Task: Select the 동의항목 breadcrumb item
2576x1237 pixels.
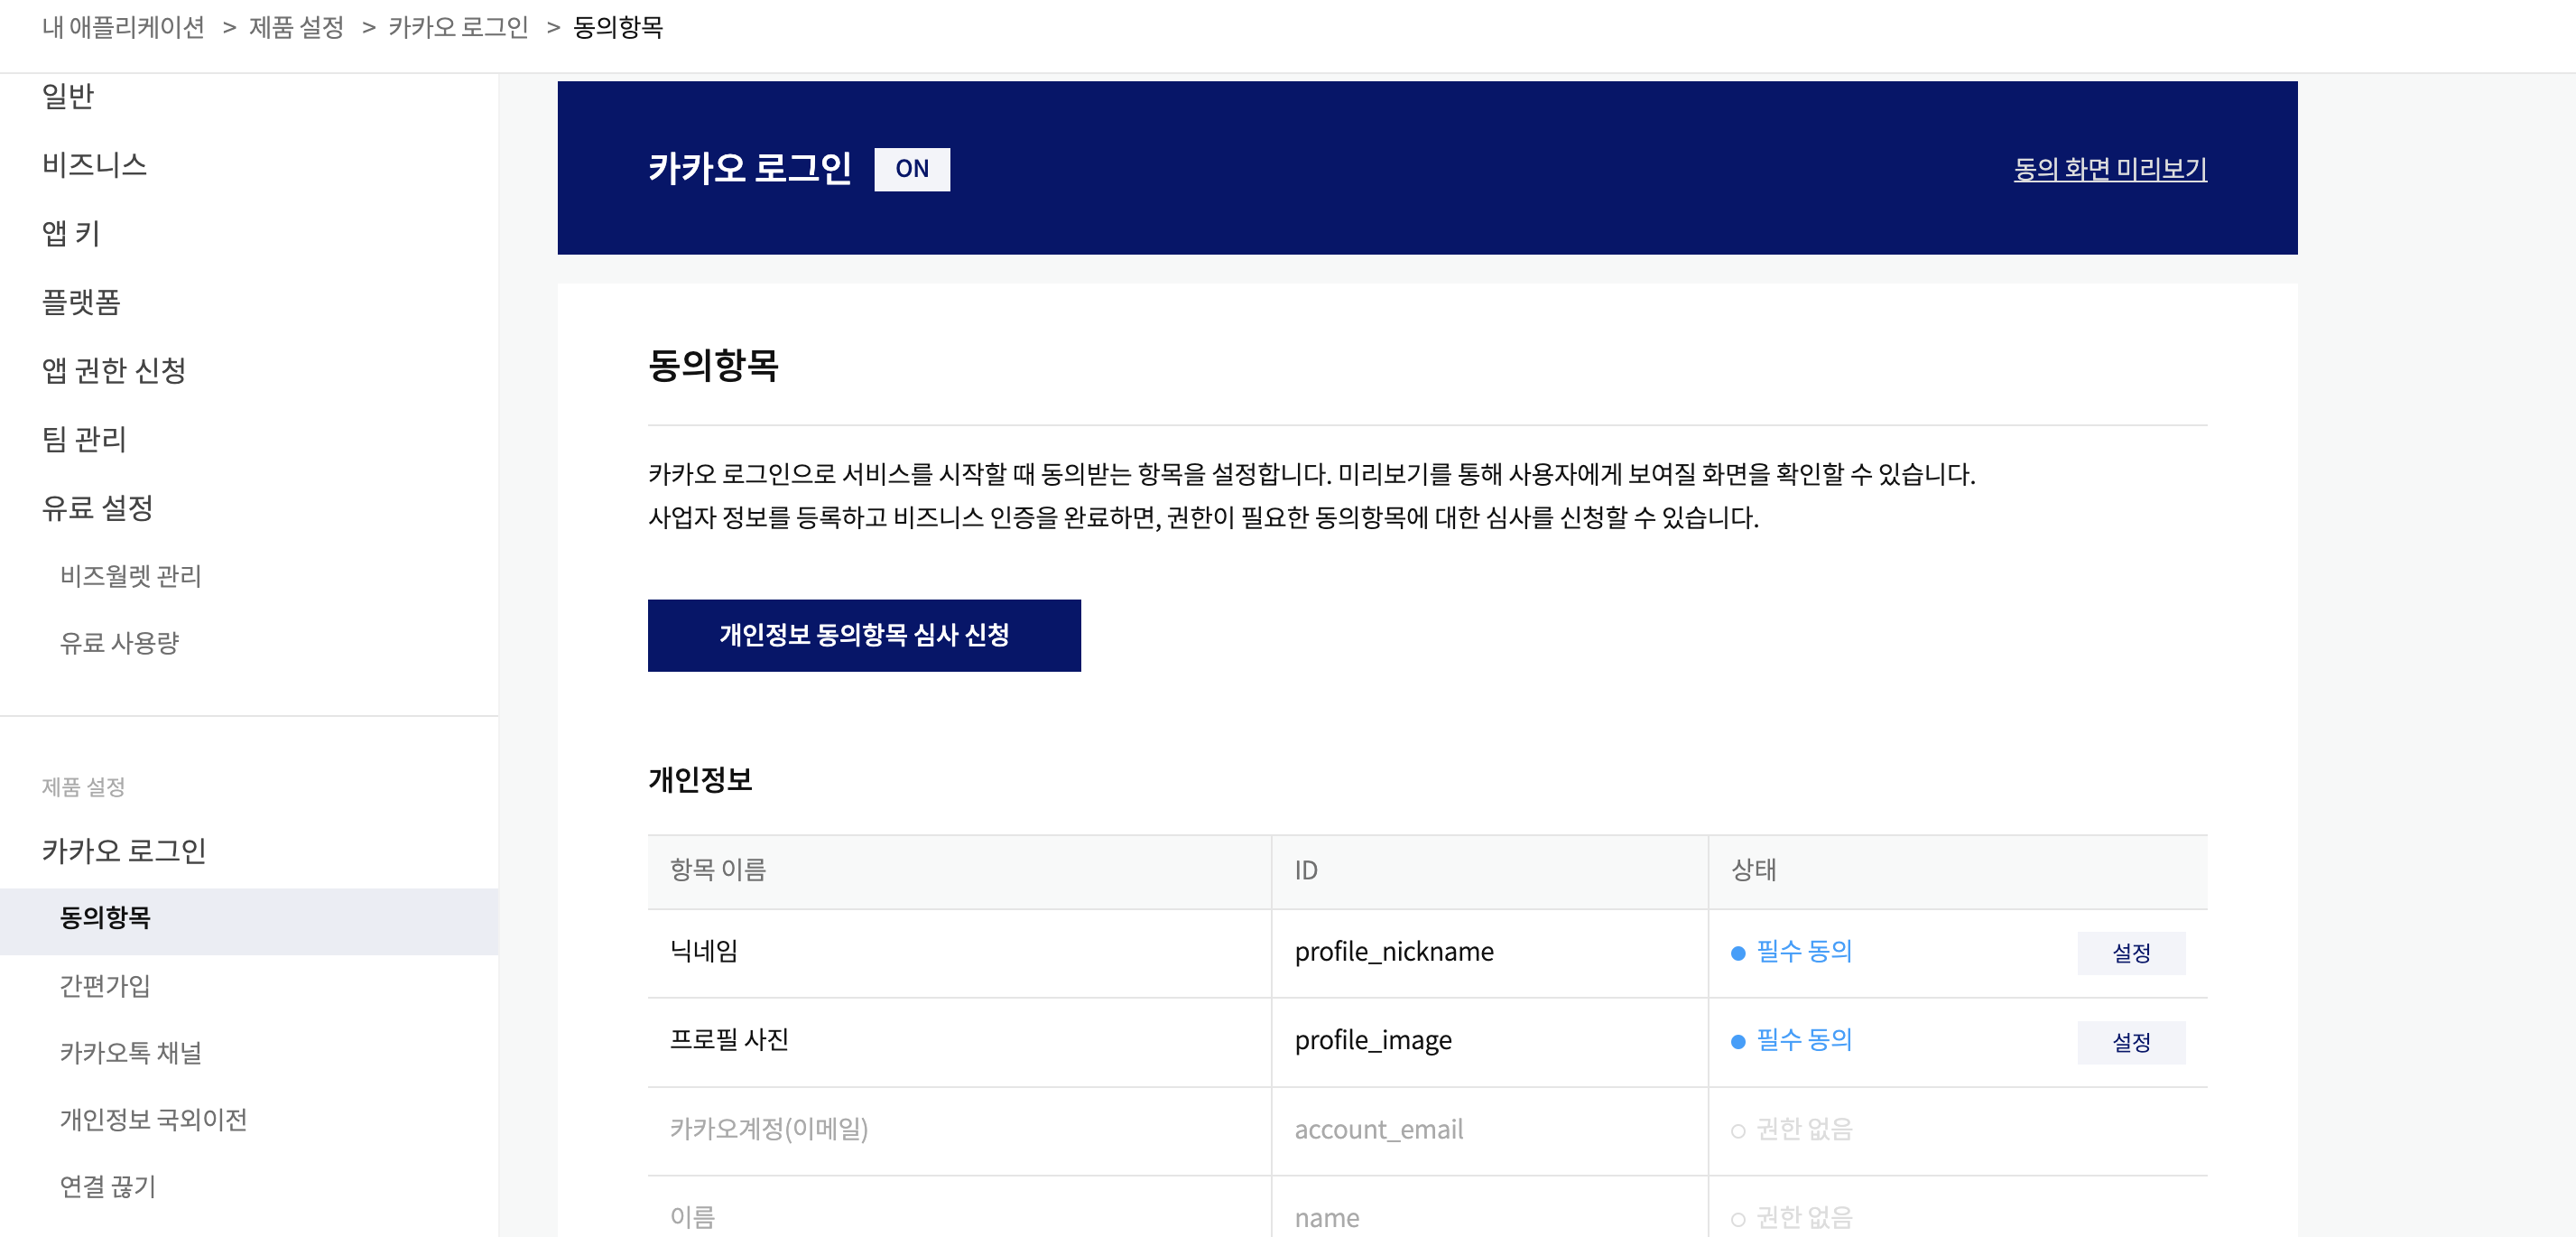Action: [x=618, y=27]
